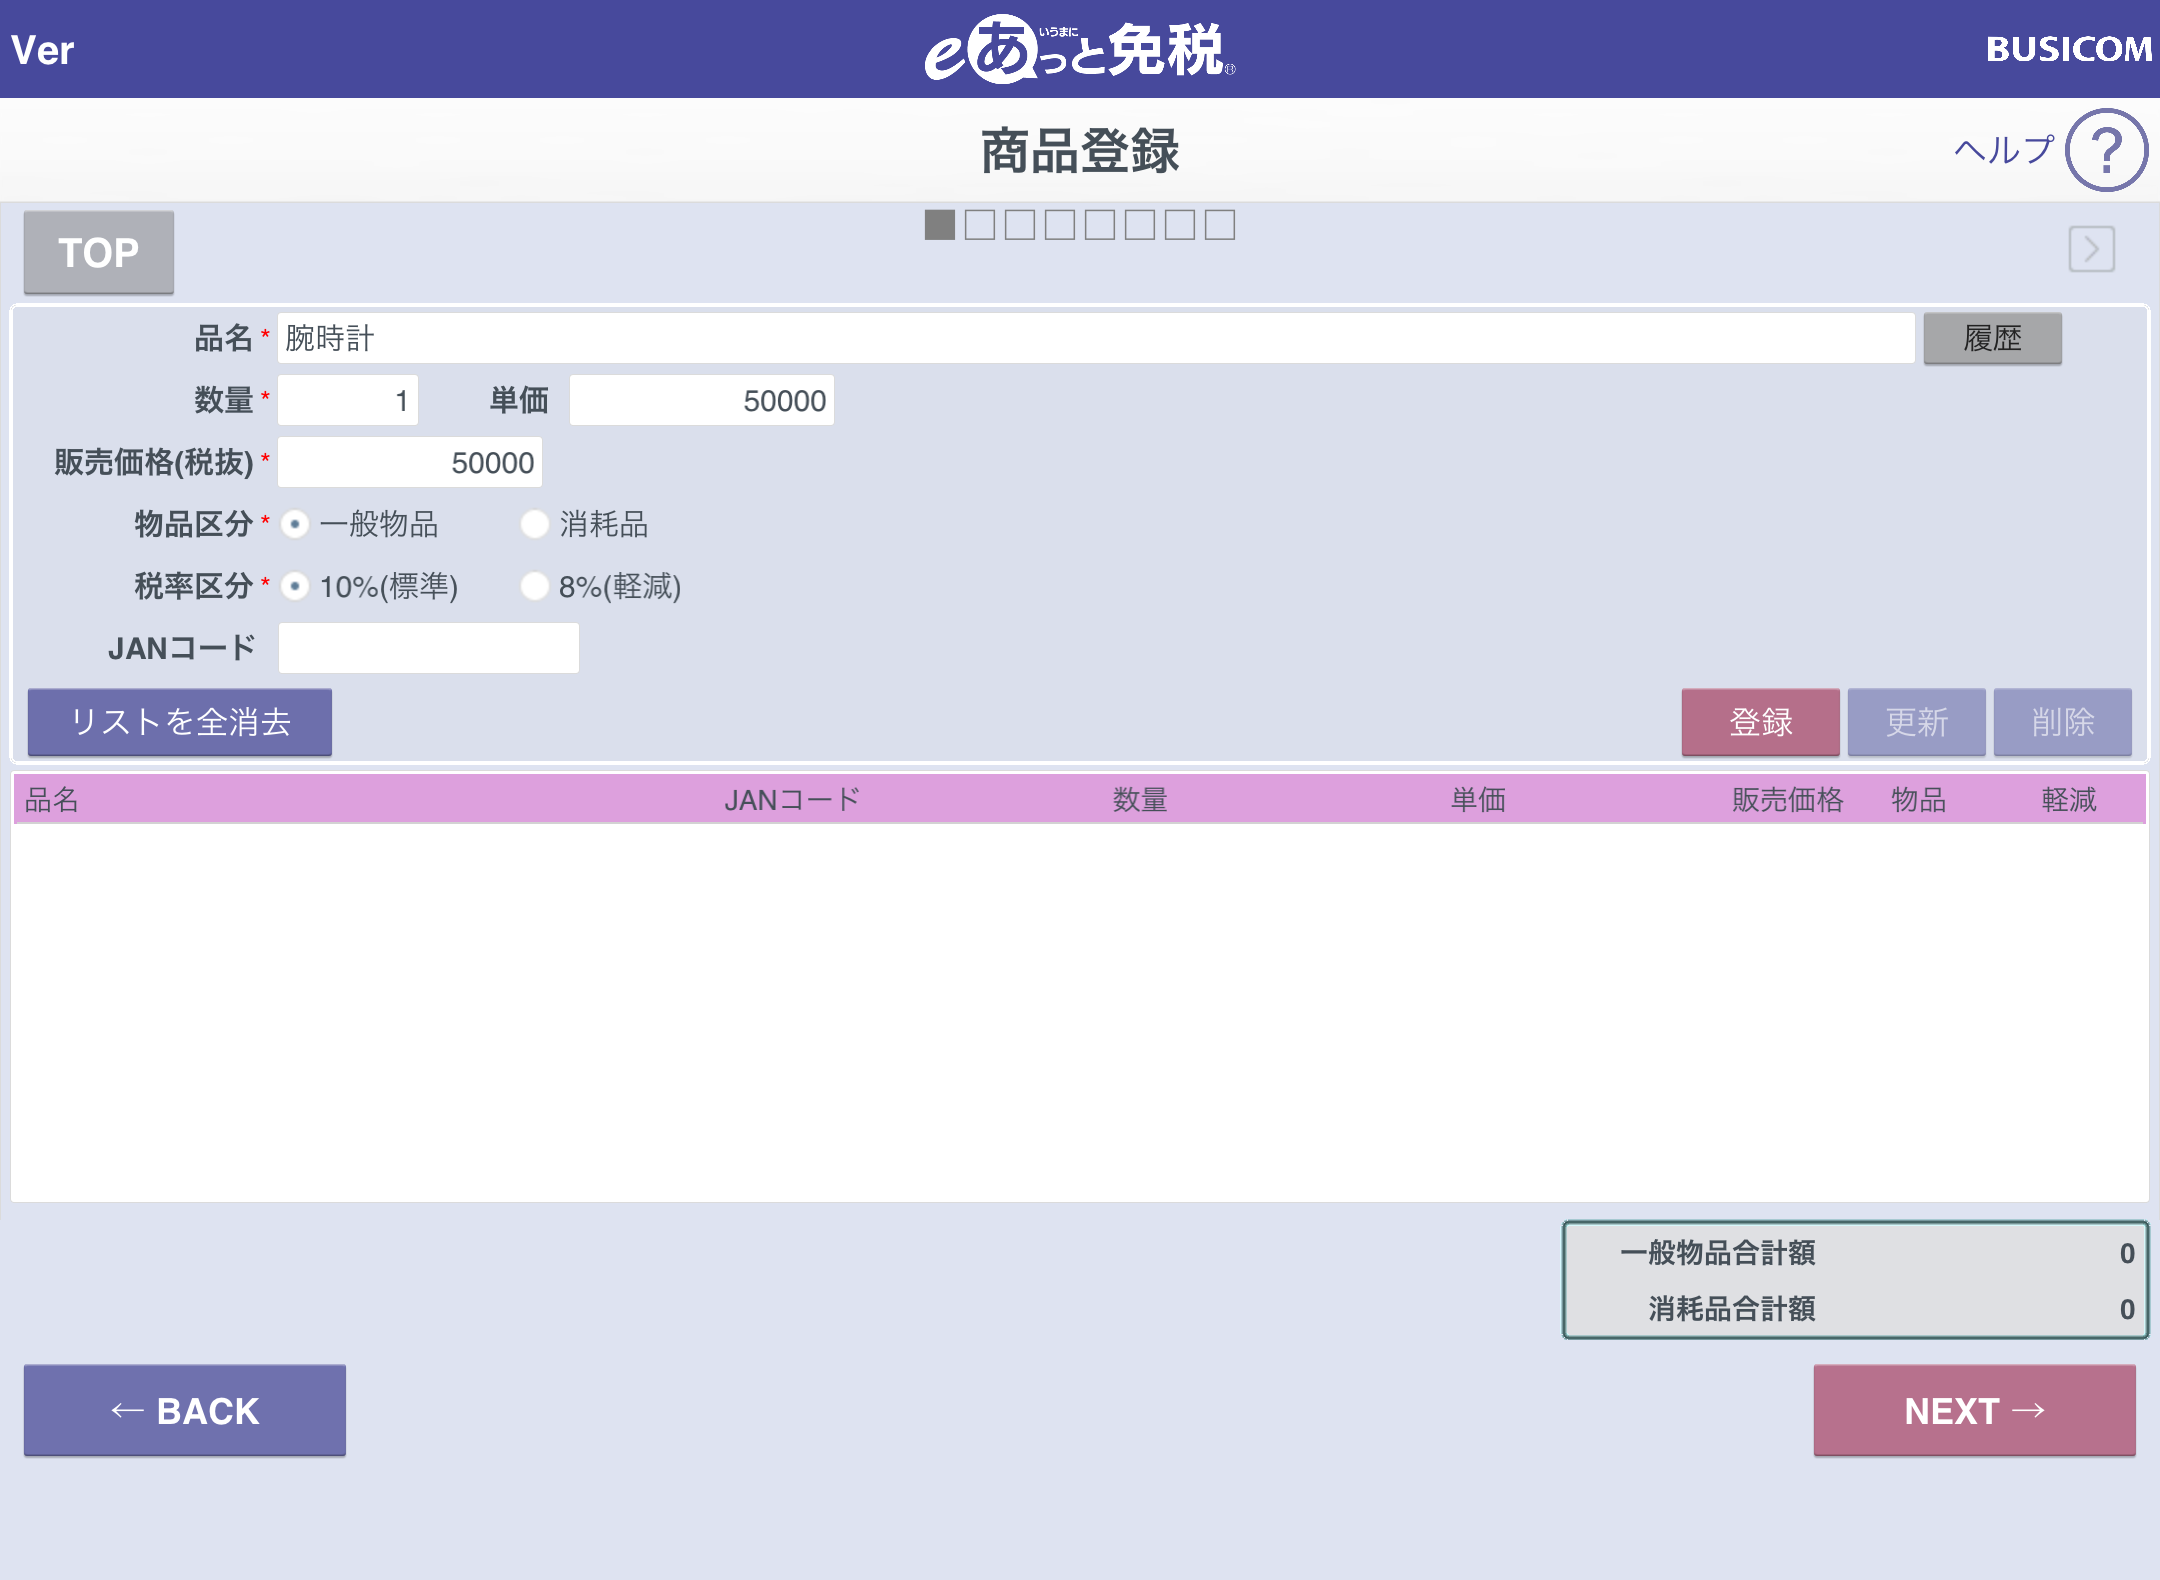Choose the 8%(軽減) tax rate

[x=535, y=586]
